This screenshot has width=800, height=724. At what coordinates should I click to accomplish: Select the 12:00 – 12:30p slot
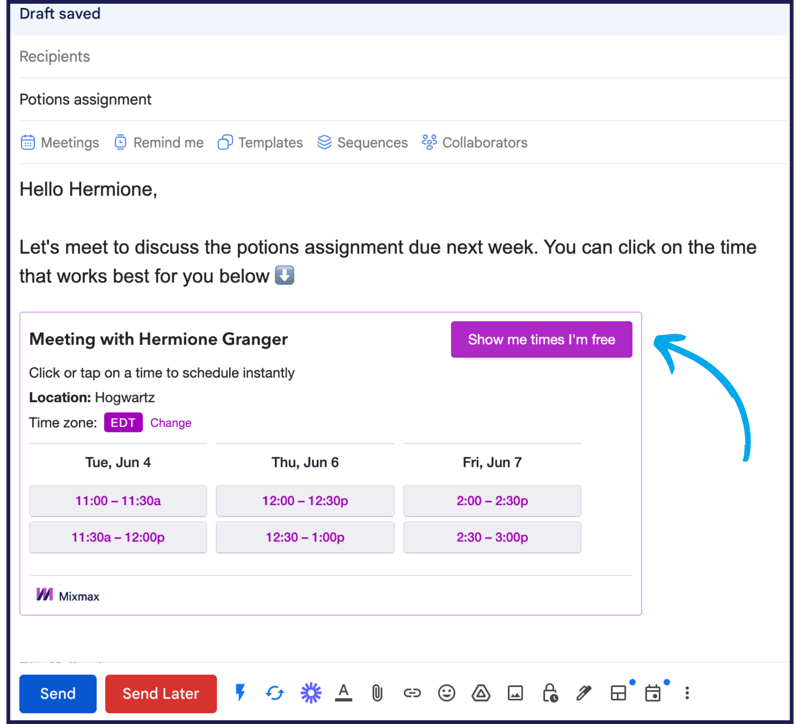coord(305,501)
